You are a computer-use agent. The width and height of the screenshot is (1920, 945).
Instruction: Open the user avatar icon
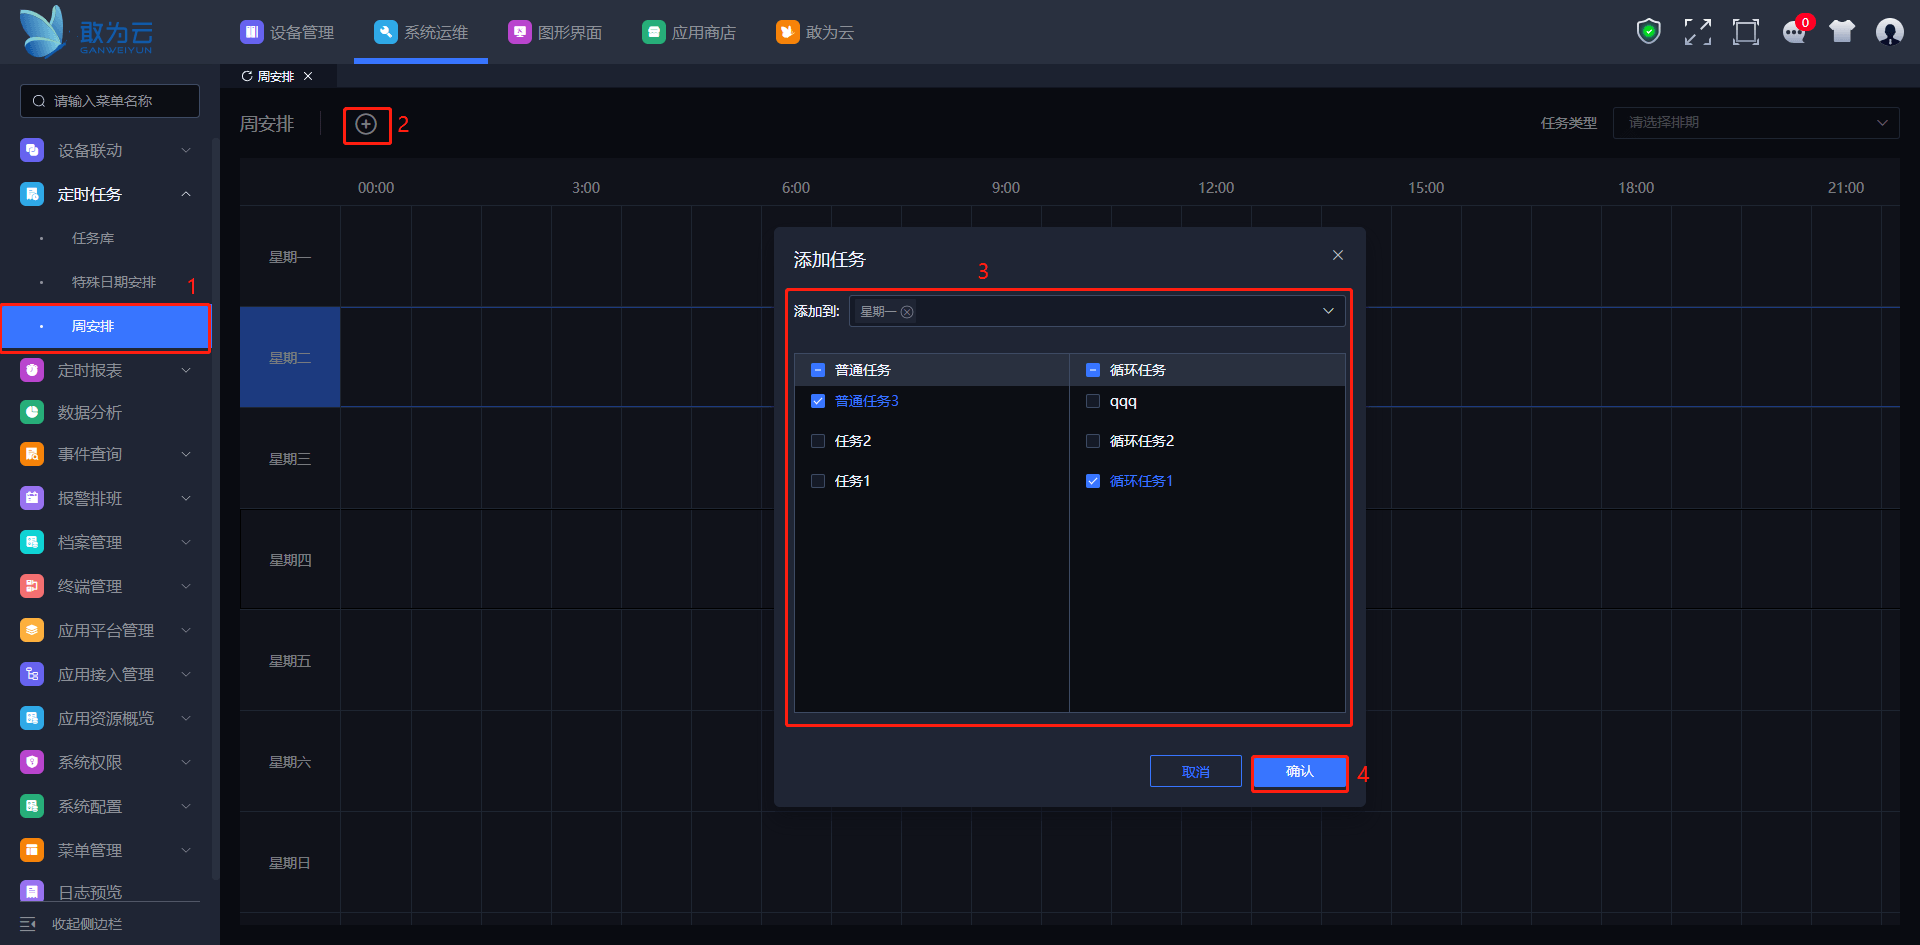coord(1889,32)
